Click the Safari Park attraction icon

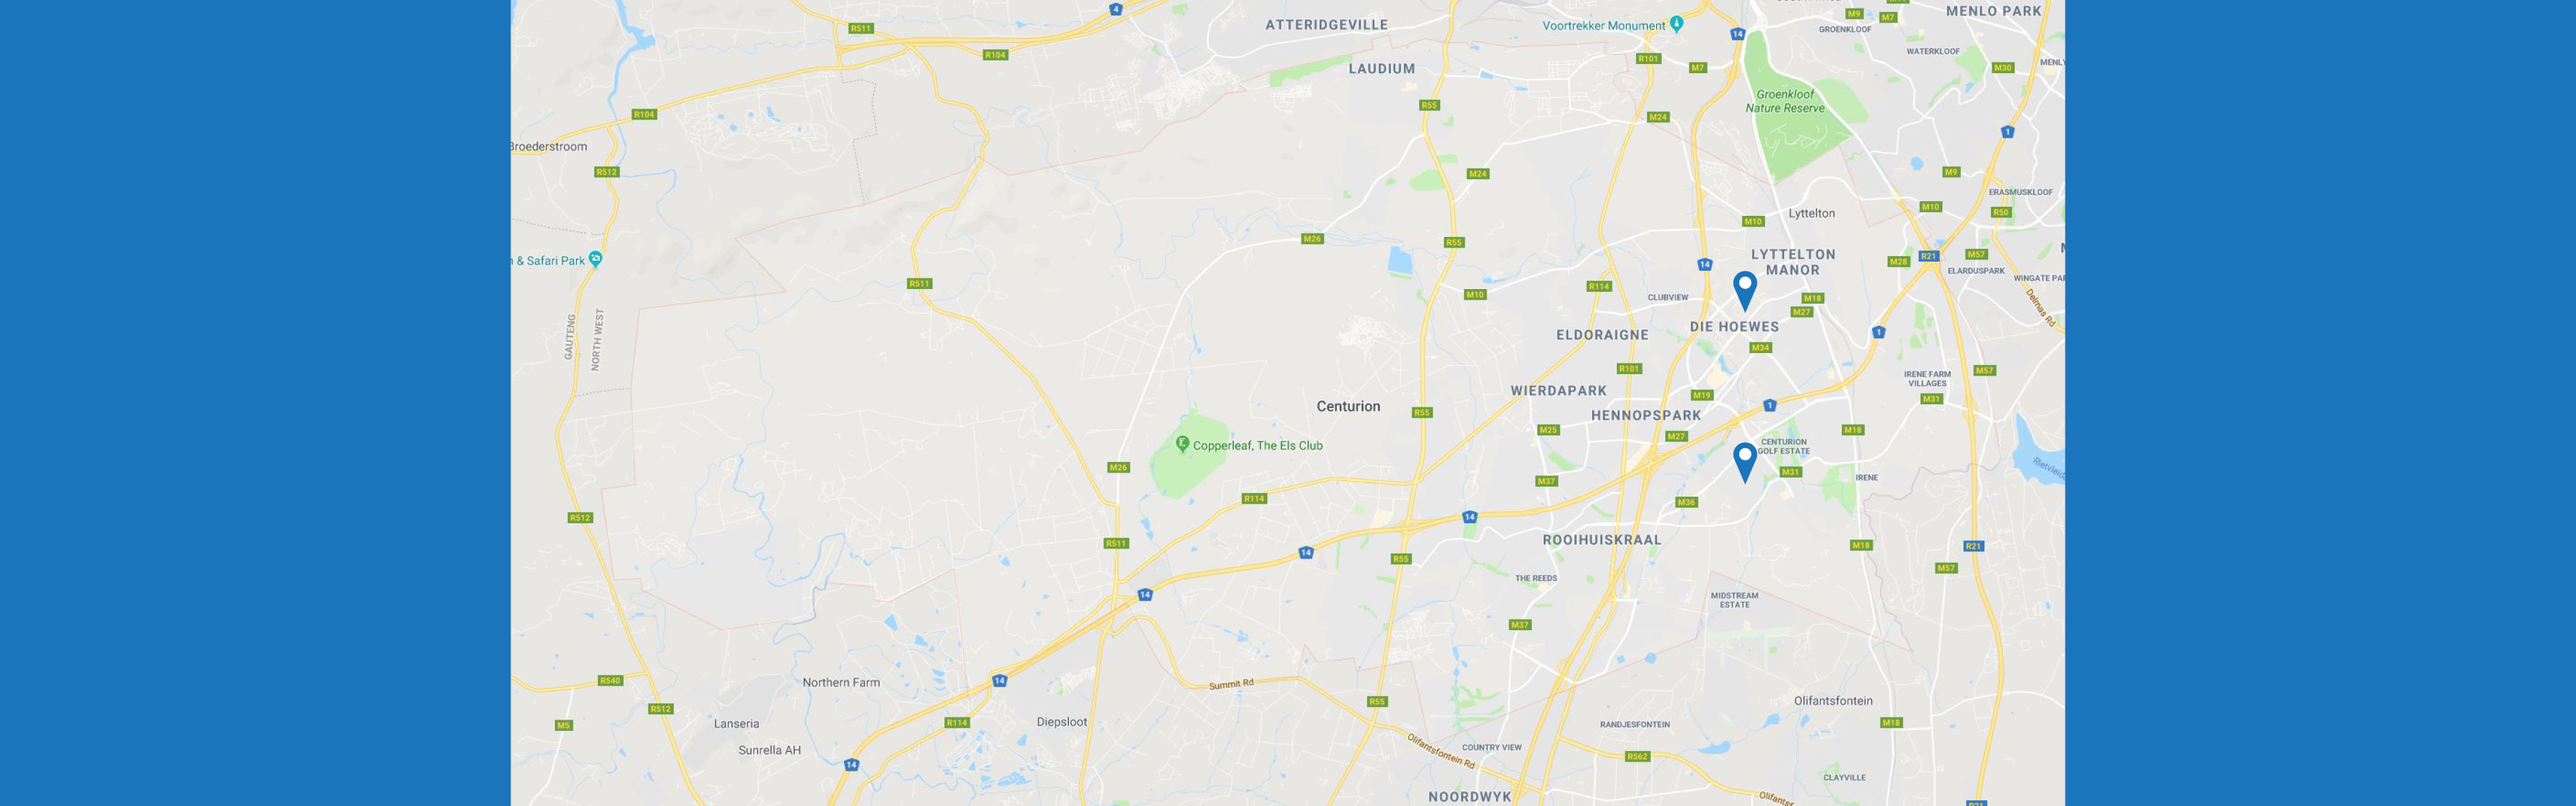click(595, 259)
